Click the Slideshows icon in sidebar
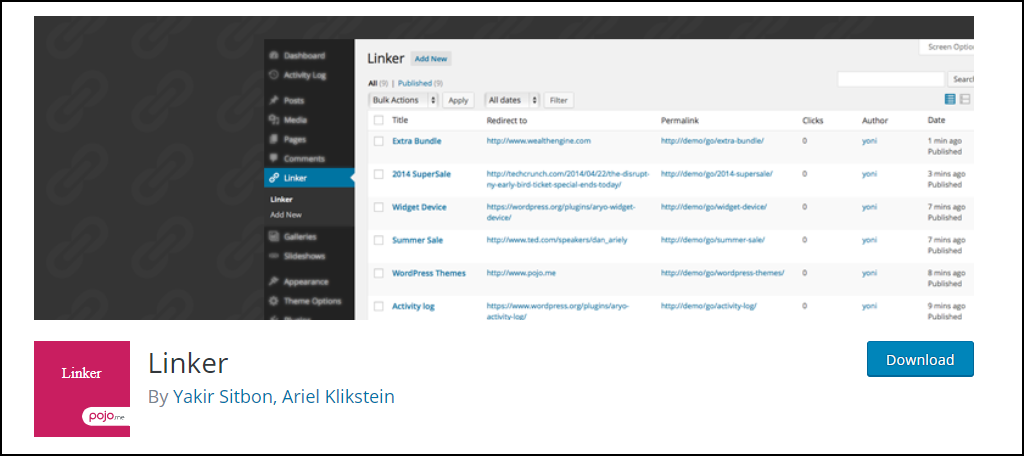 (x=274, y=256)
